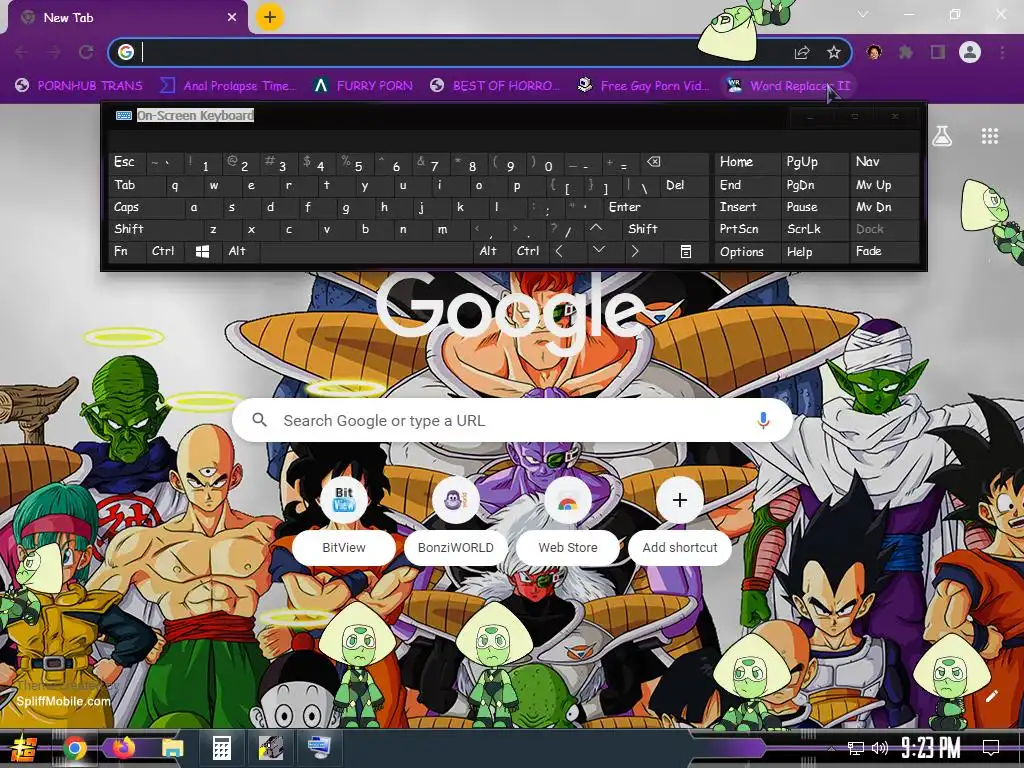Open the Web Store shortcut
Image resolution: width=1024 pixels, height=768 pixels.
click(568, 519)
